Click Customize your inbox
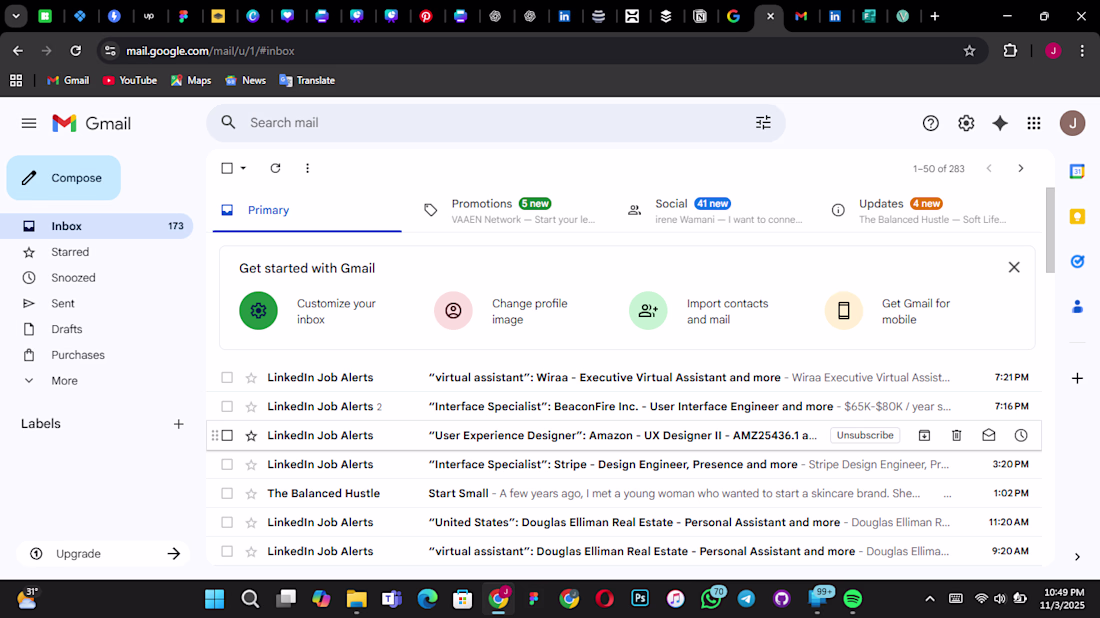The width and height of the screenshot is (1100, 618). (310, 311)
